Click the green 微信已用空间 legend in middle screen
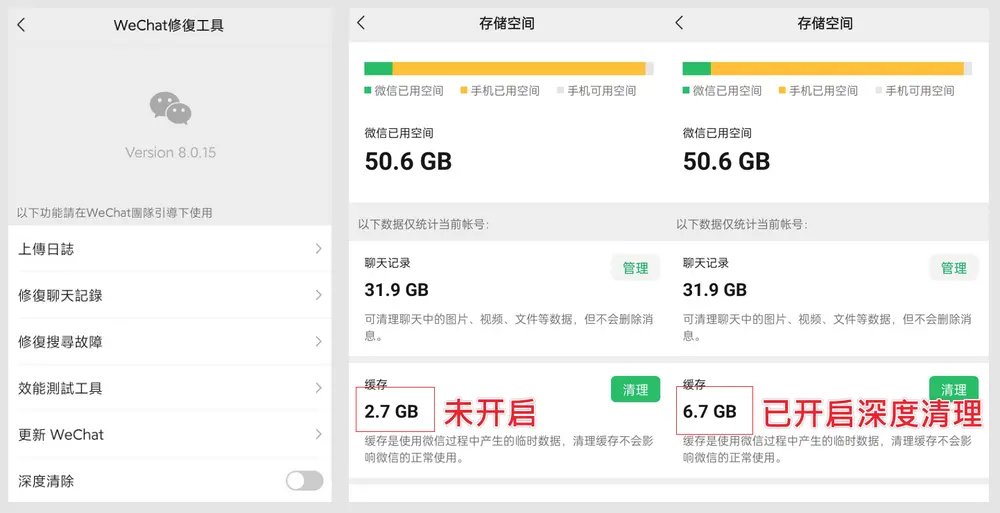 404,91
